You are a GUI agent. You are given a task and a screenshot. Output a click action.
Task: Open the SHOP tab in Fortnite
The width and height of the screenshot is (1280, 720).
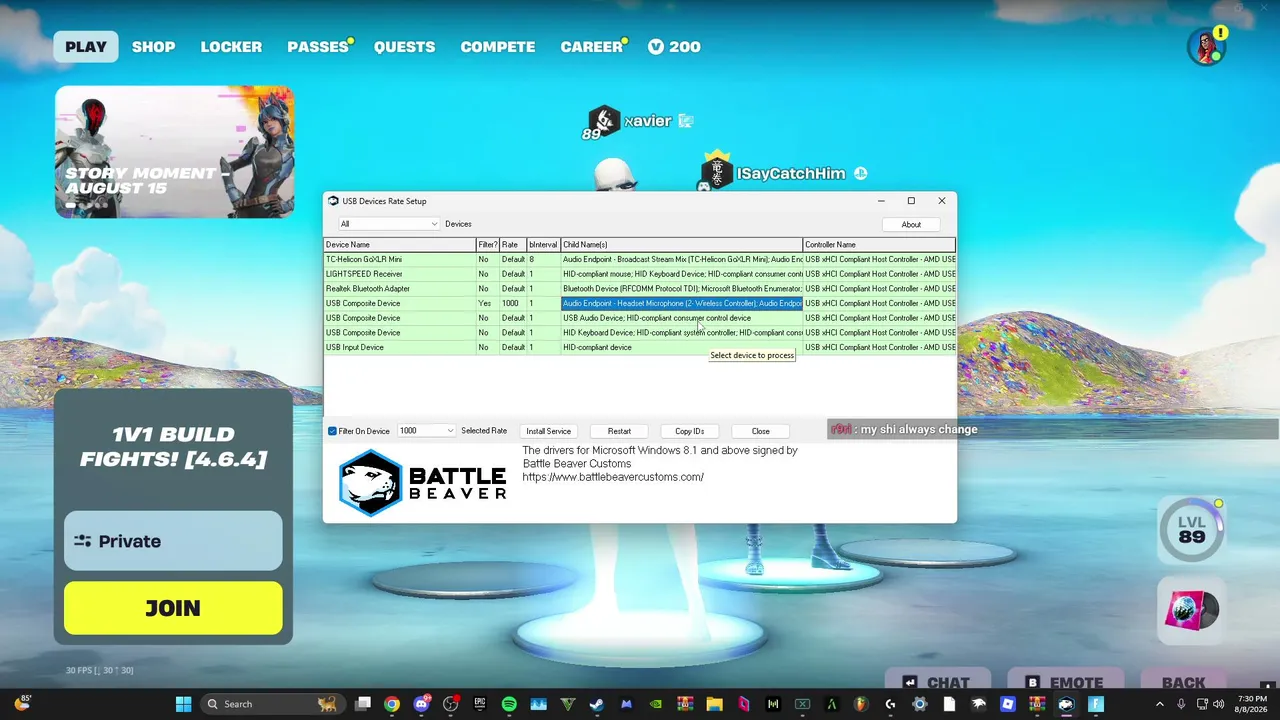pyautogui.click(x=154, y=47)
